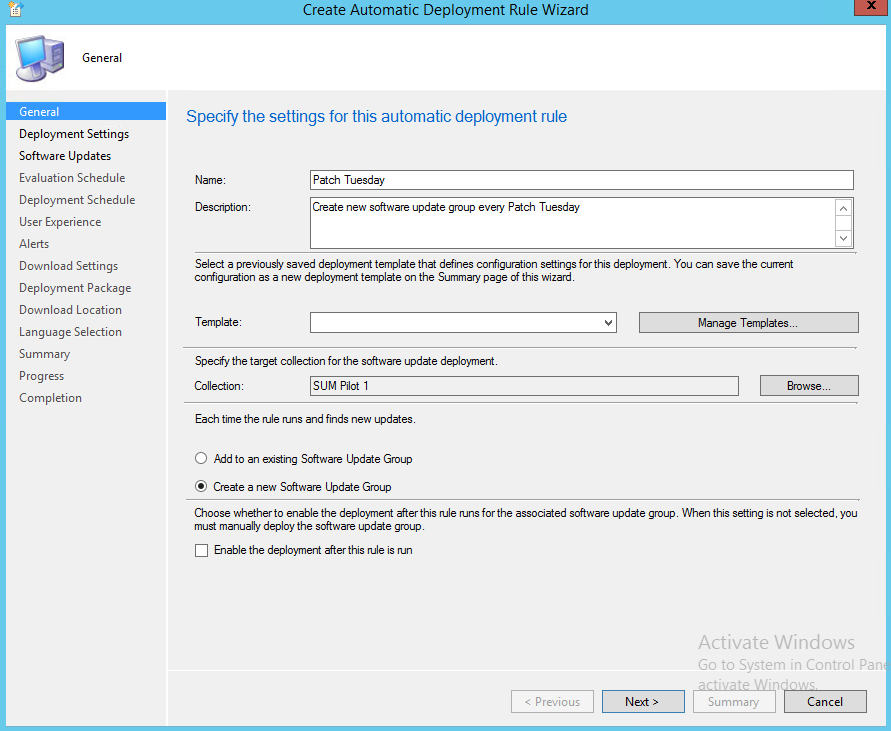Close the wizard window with X button
Viewport: 891px width, 731px height.
[x=866, y=9]
